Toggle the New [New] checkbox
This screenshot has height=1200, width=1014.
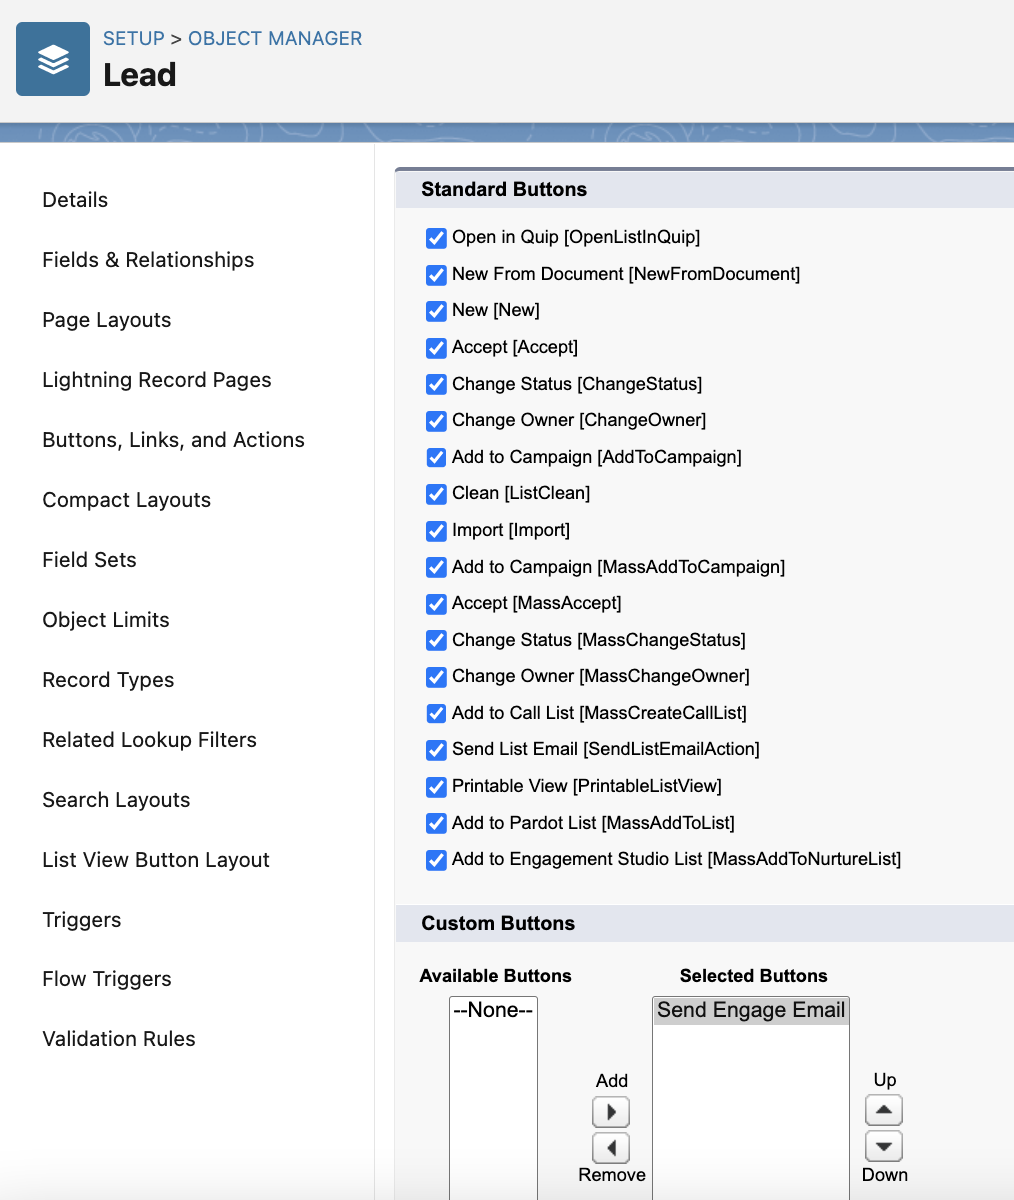pyautogui.click(x=436, y=311)
